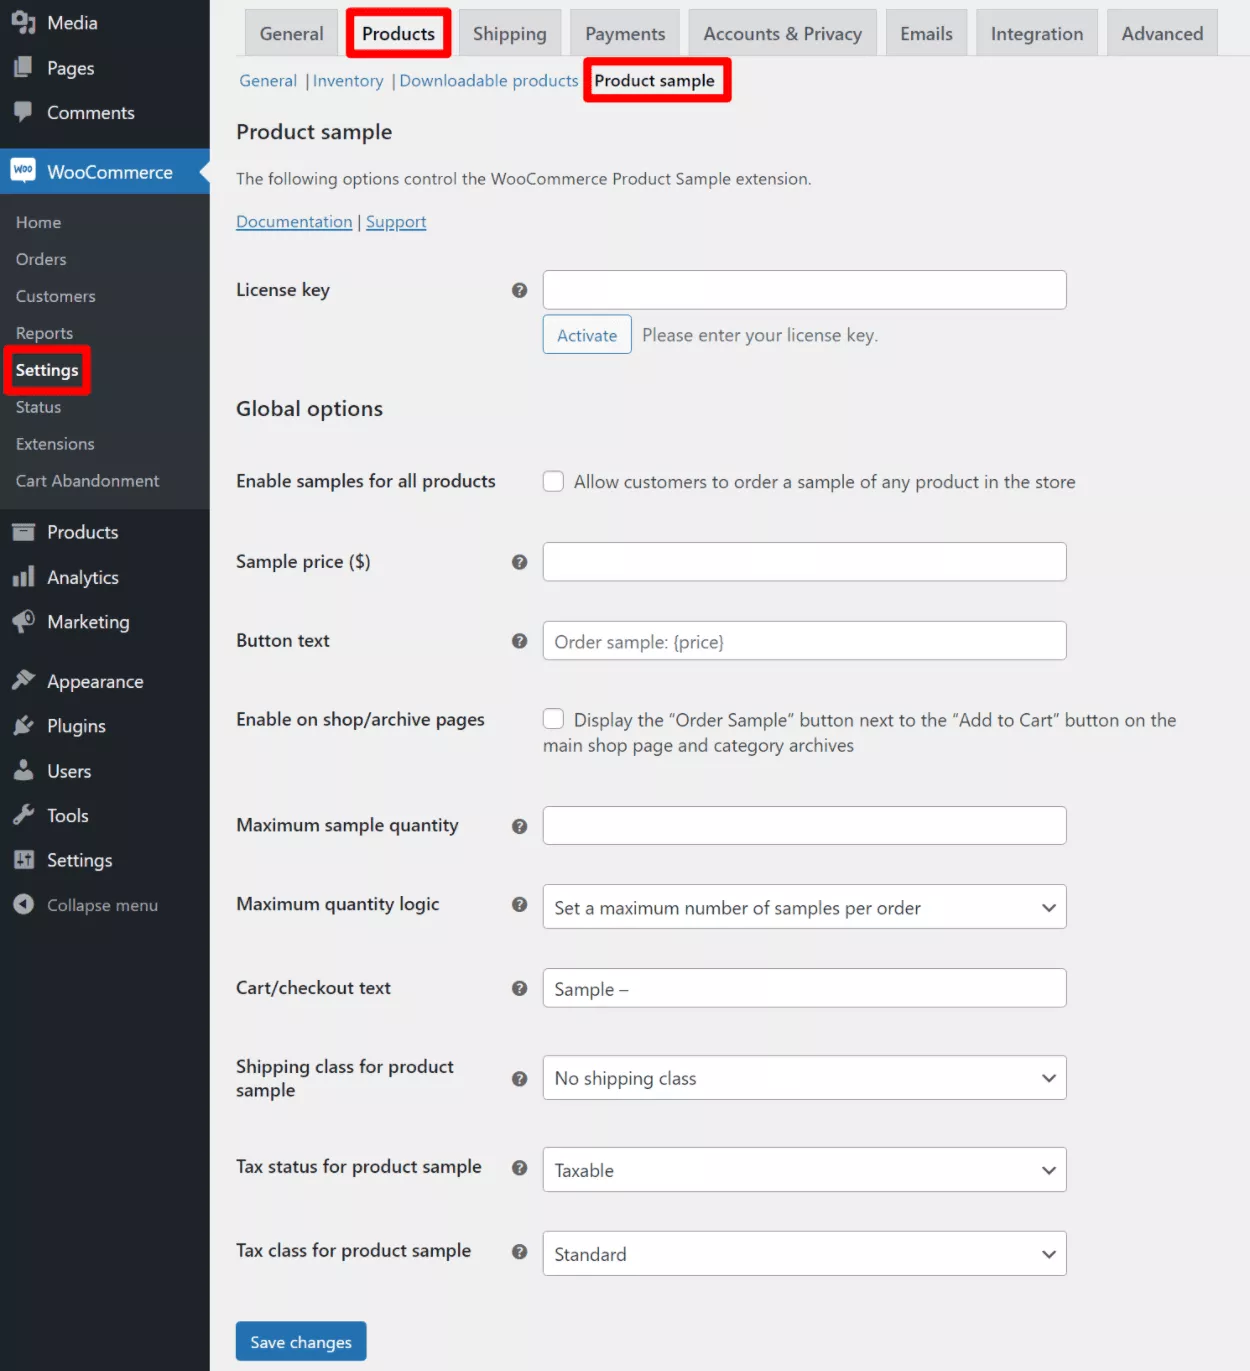Open the Shipping class for product sample dropdown
This screenshot has width=1250, height=1371.
[804, 1078]
